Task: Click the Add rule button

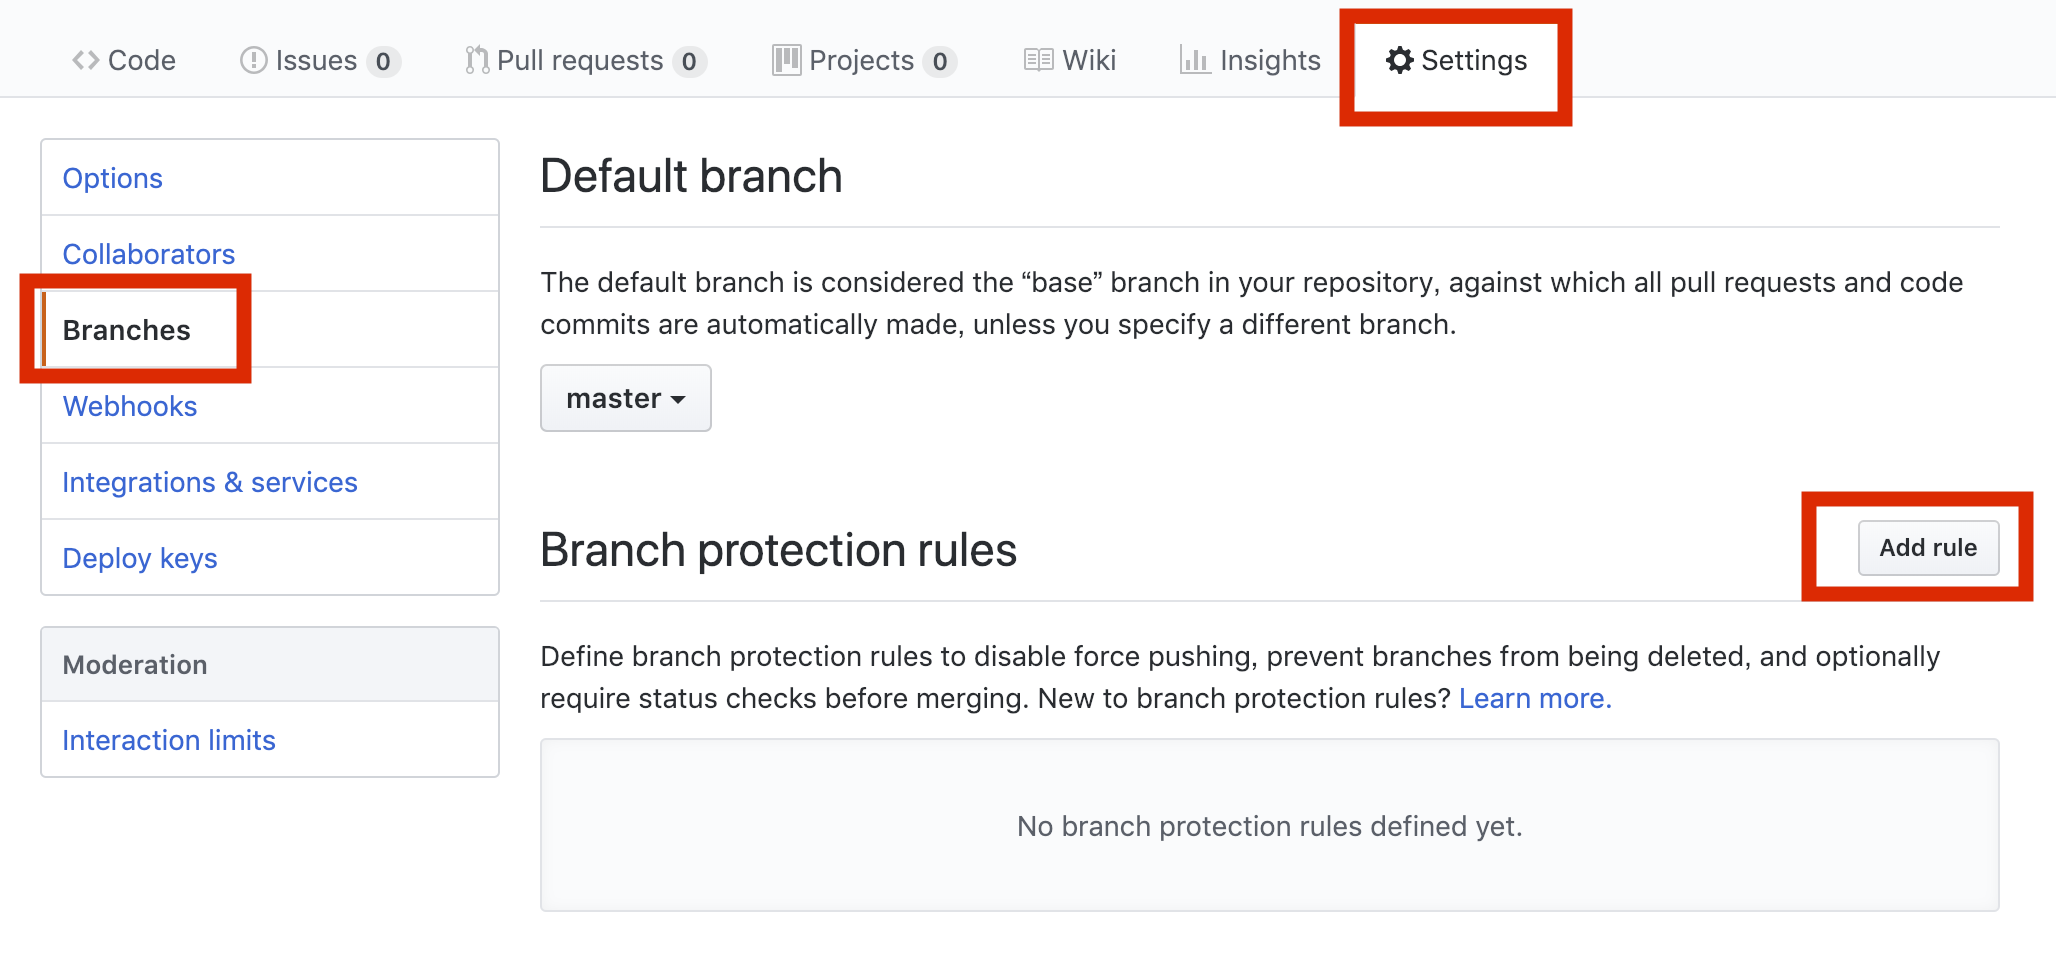Action: 1927,547
